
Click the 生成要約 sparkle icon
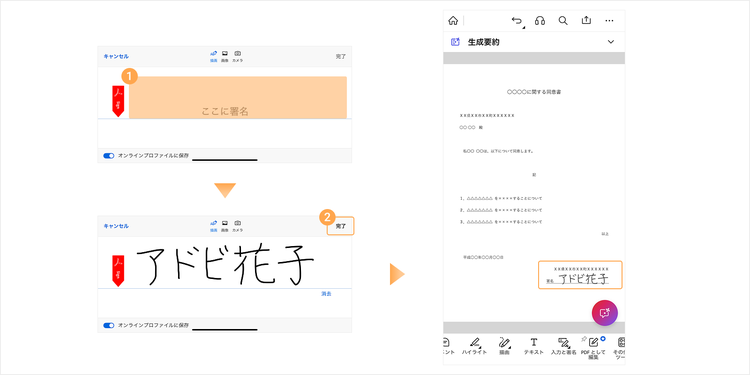[x=455, y=42]
